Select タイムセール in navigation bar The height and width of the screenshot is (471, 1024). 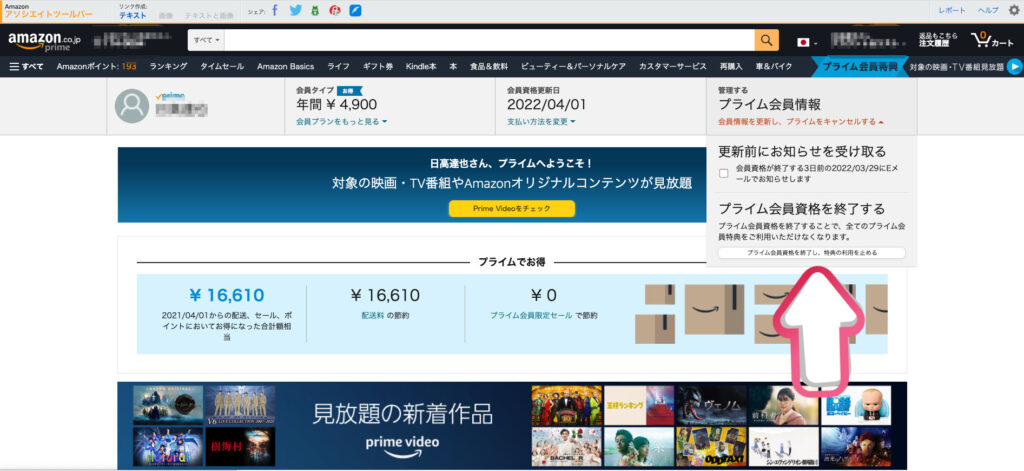pyautogui.click(x=222, y=66)
